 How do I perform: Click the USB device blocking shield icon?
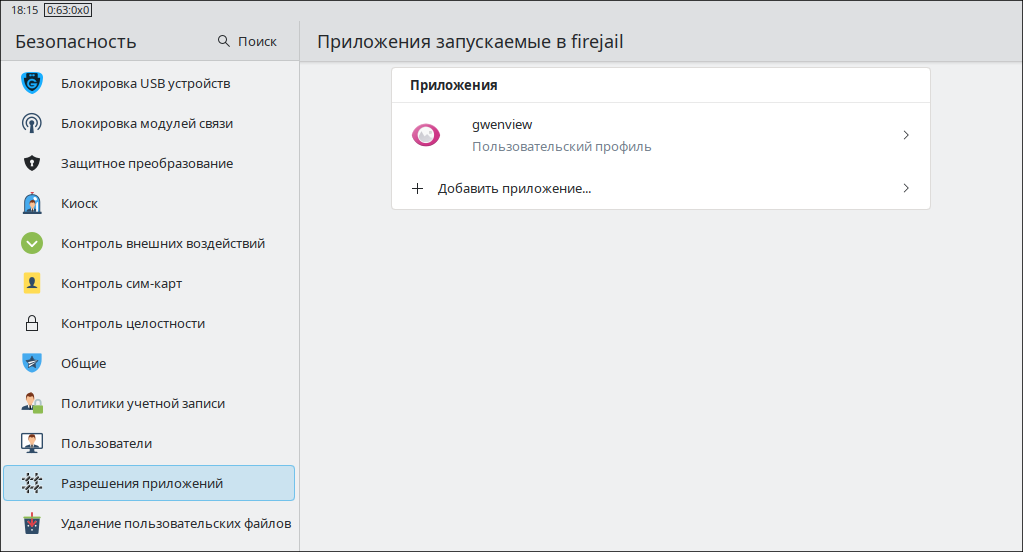pos(32,83)
